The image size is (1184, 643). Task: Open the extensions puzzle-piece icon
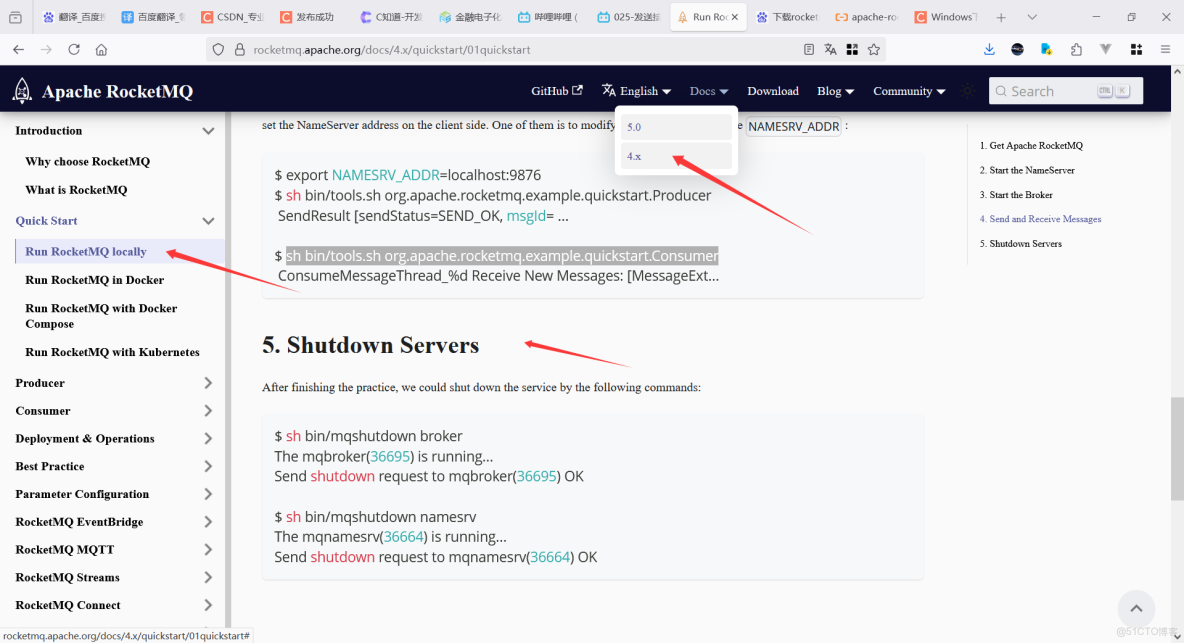(x=1076, y=50)
